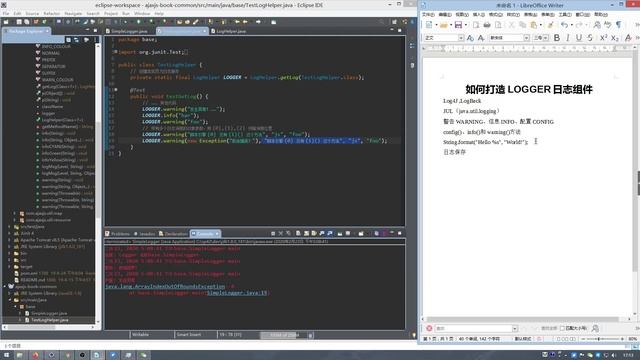Viewport: 640px width, 360px height.
Task: Click the Undo arrow in Writer
Action: (x=564, y=25)
